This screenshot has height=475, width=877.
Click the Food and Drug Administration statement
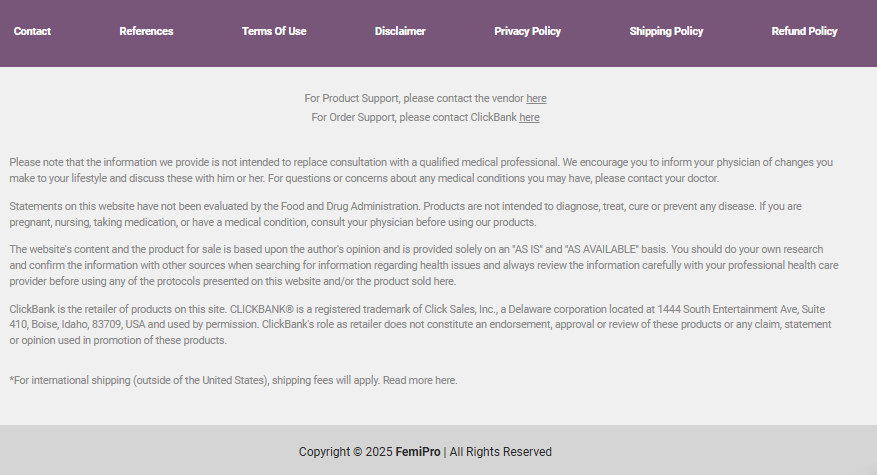[405, 214]
